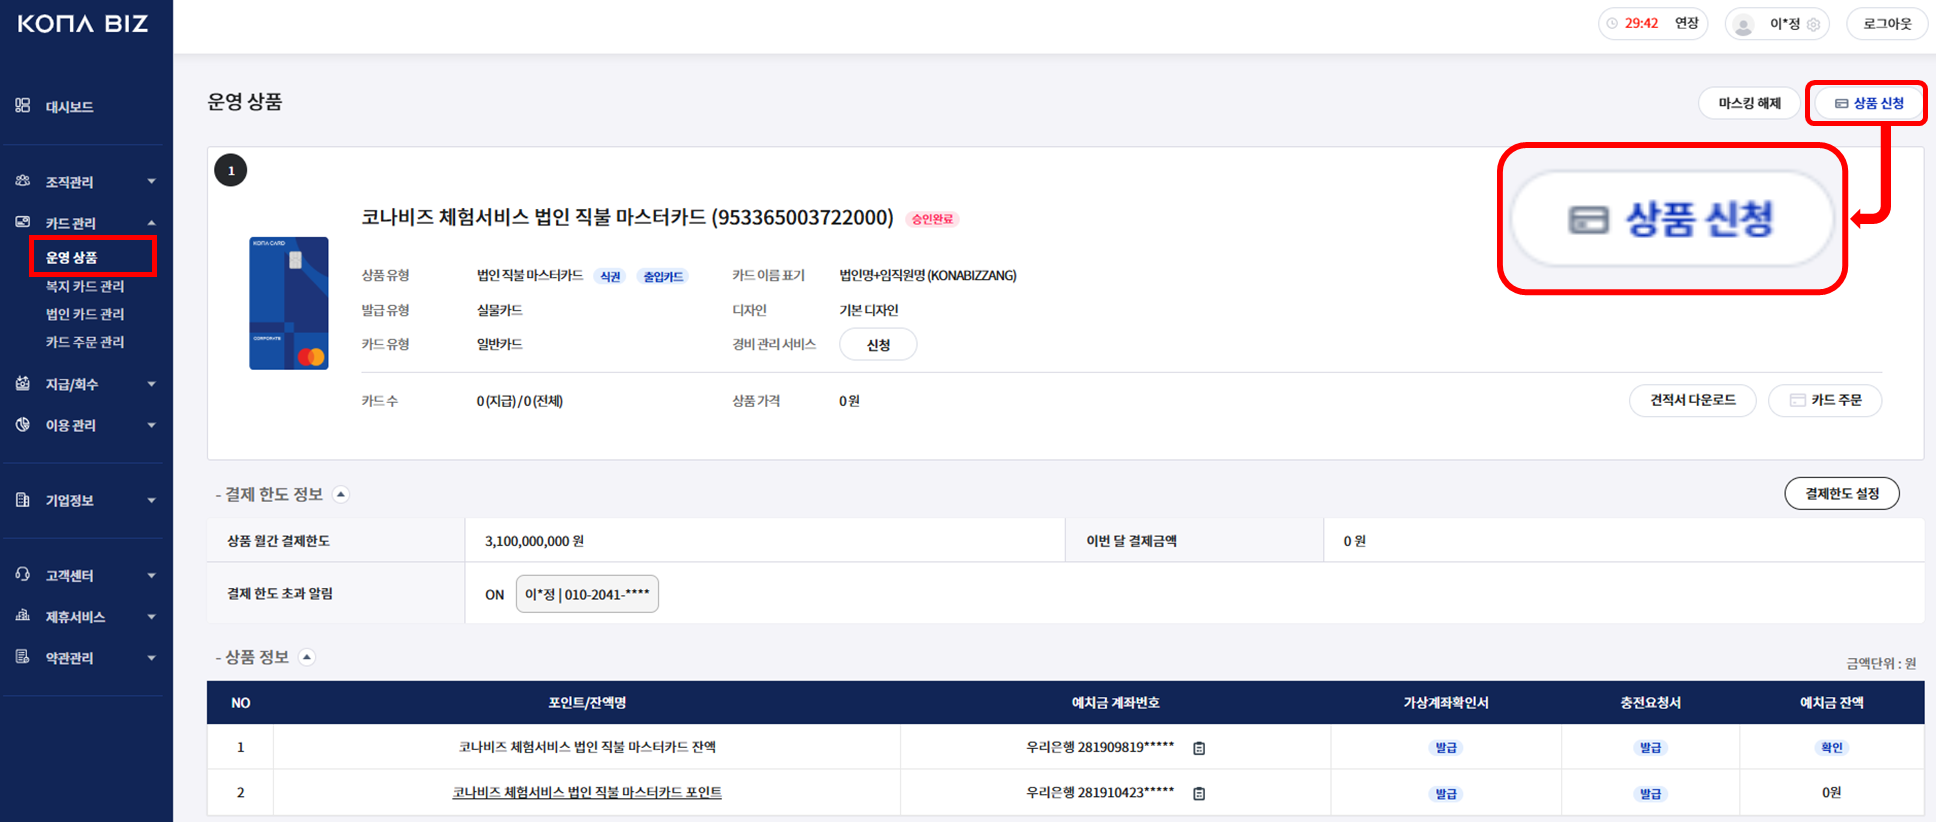This screenshot has width=1936, height=822.
Task: Copy account number 우리은행 281910423*****
Action: pos(1199,793)
